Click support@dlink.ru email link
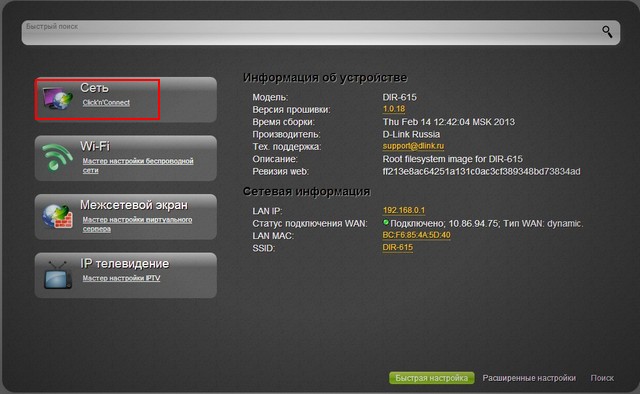 413,146
